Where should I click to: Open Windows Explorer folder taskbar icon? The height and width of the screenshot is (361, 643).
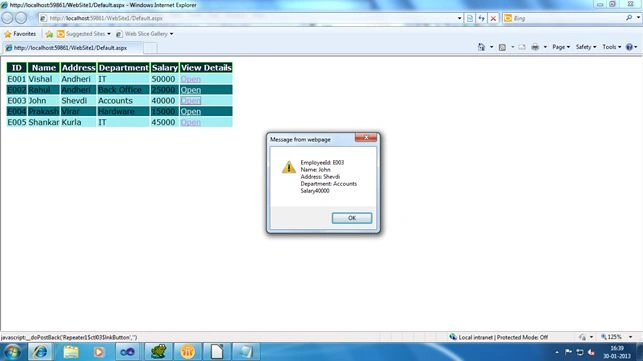(x=71, y=352)
